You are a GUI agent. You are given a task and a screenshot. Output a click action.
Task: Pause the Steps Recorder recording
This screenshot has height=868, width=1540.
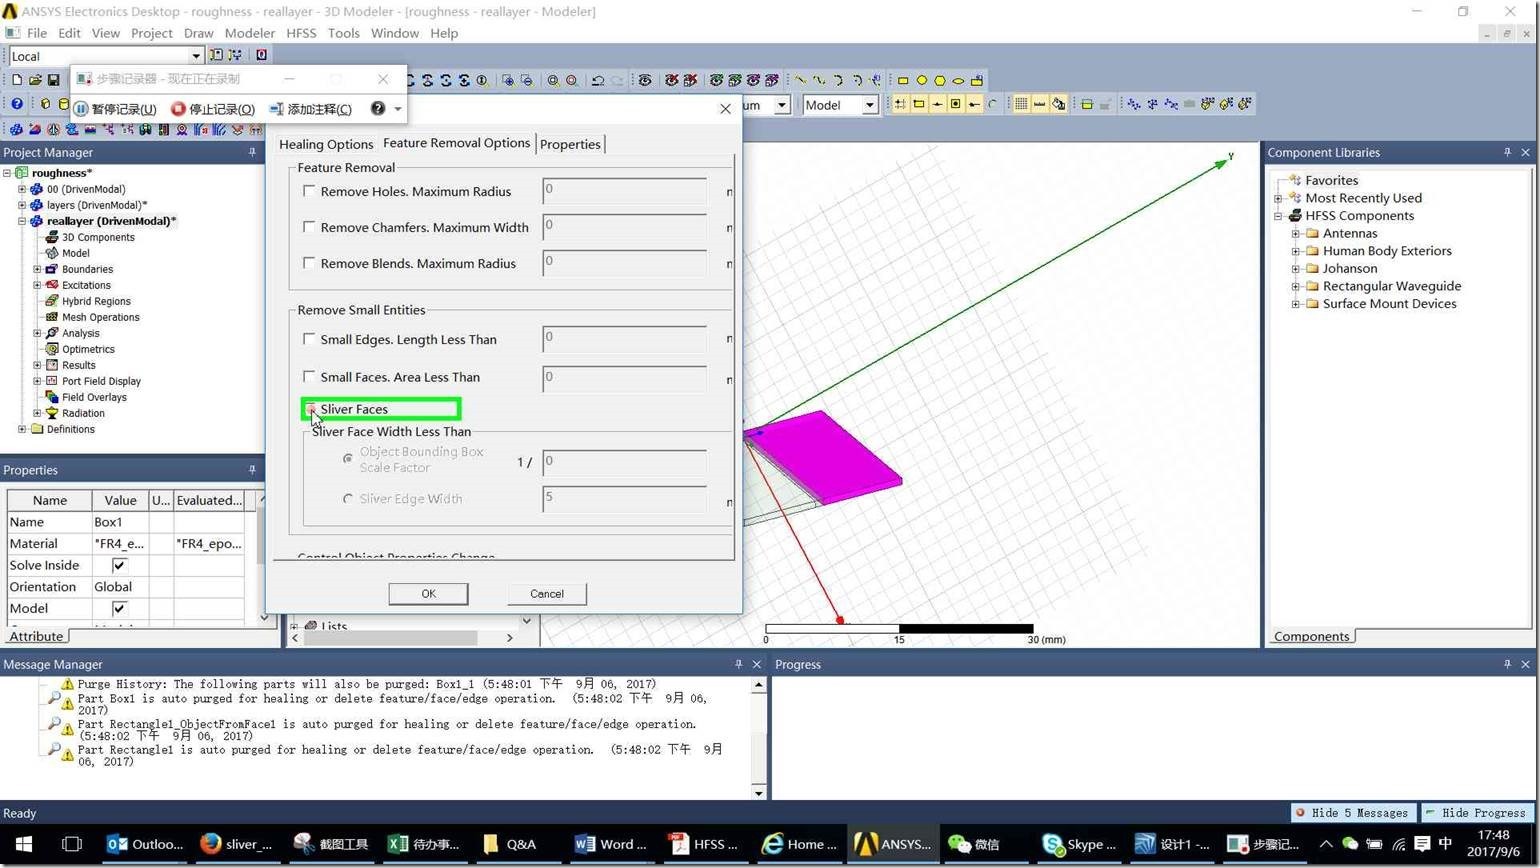116,109
